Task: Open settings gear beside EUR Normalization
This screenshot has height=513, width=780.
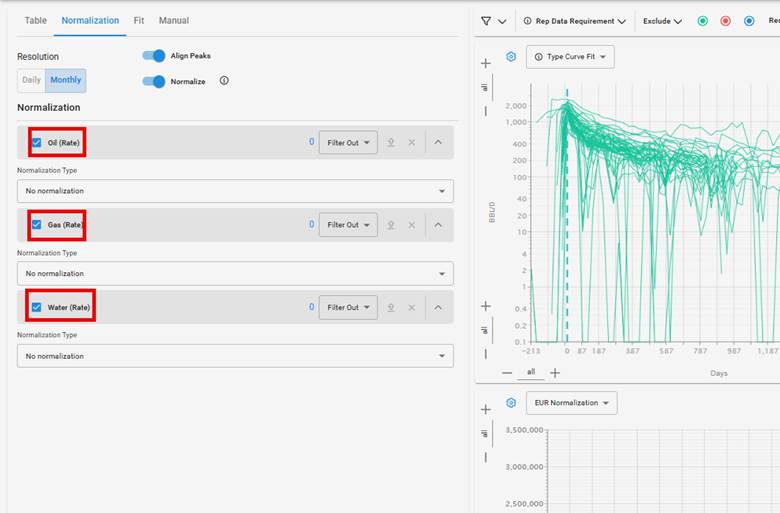Action: click(511, 403)
